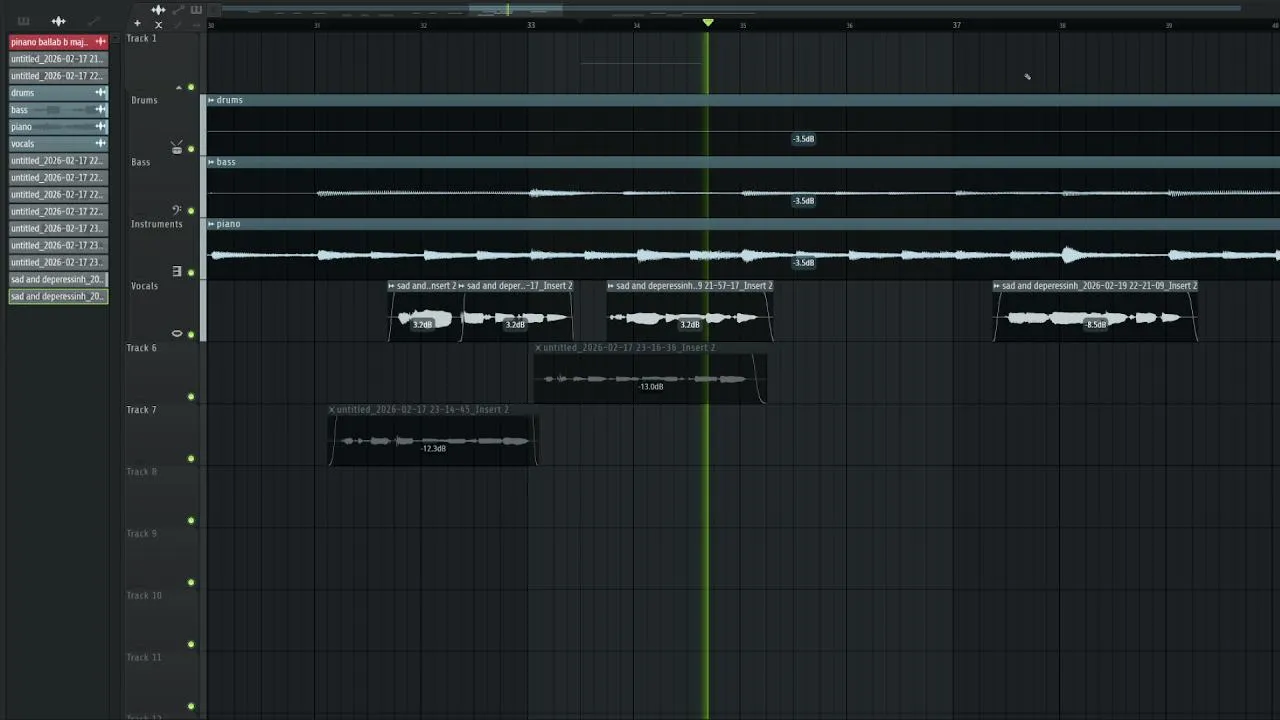1280x720 pixels.
Task: Click the pattern icon in playlist header
Action: click(x=196, y=10)
